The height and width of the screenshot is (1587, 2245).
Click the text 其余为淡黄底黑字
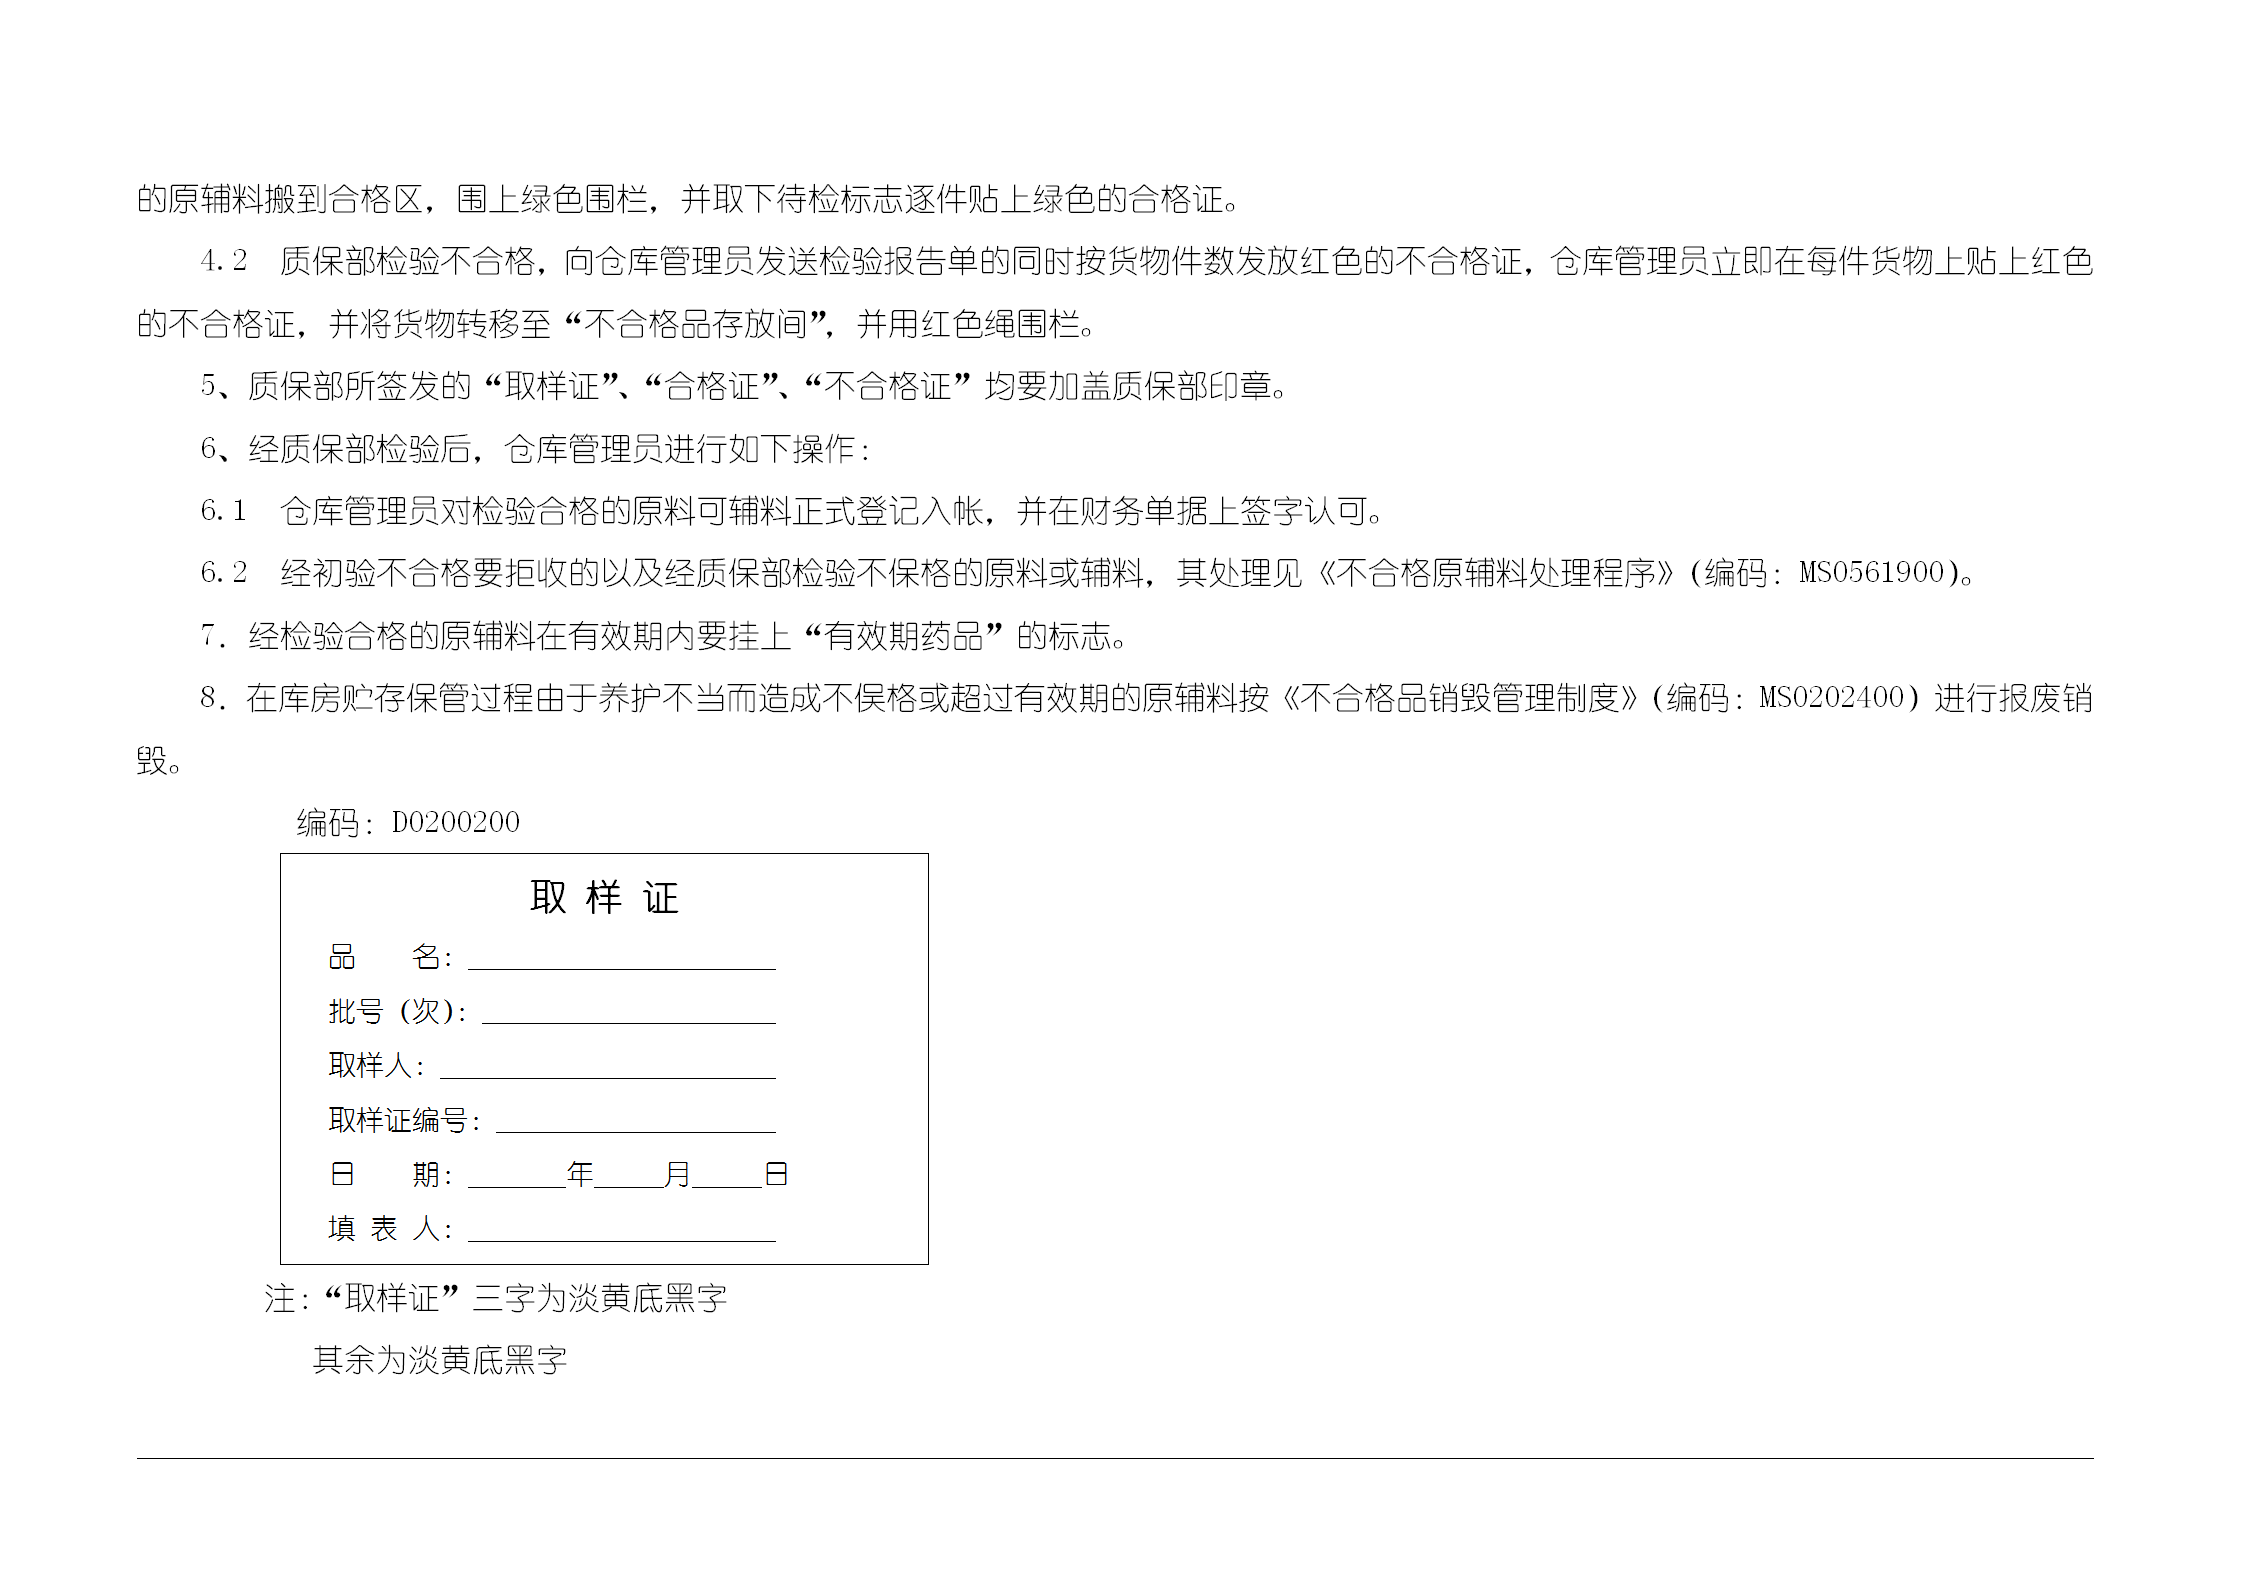(x=440, y=1360)
